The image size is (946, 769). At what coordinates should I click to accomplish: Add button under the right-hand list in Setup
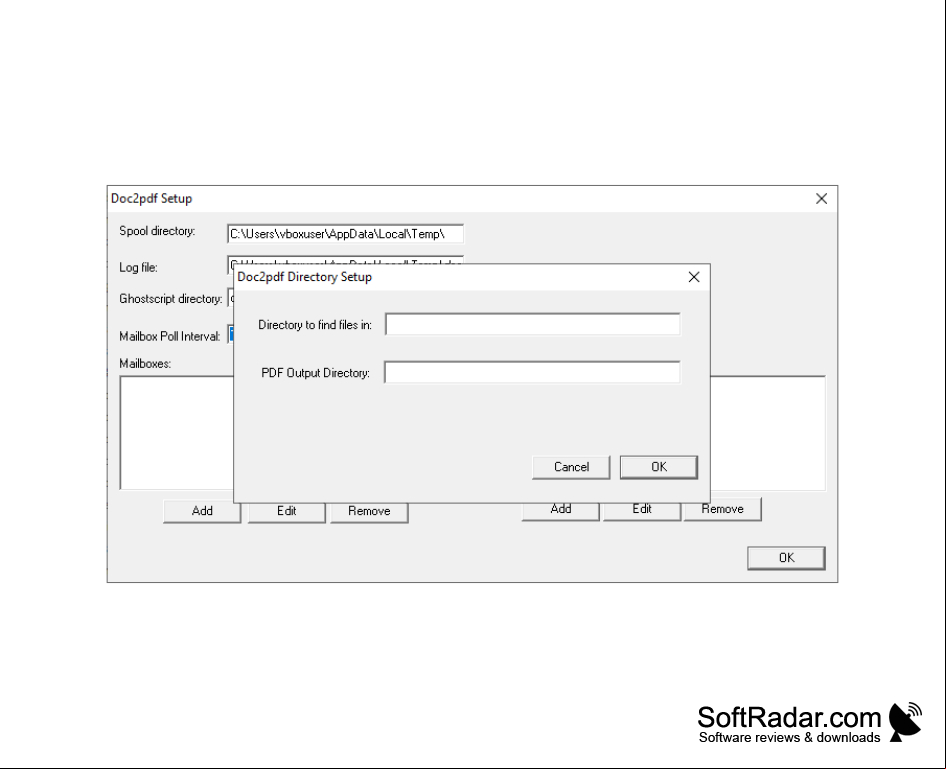[560, 510]
